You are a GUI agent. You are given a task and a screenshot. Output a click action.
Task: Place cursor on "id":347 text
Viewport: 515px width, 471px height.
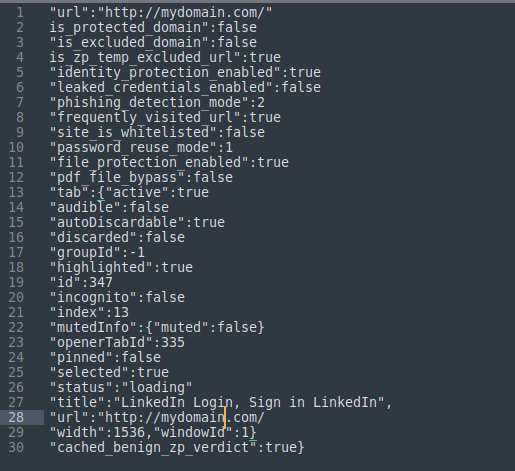tap(81, 282)
